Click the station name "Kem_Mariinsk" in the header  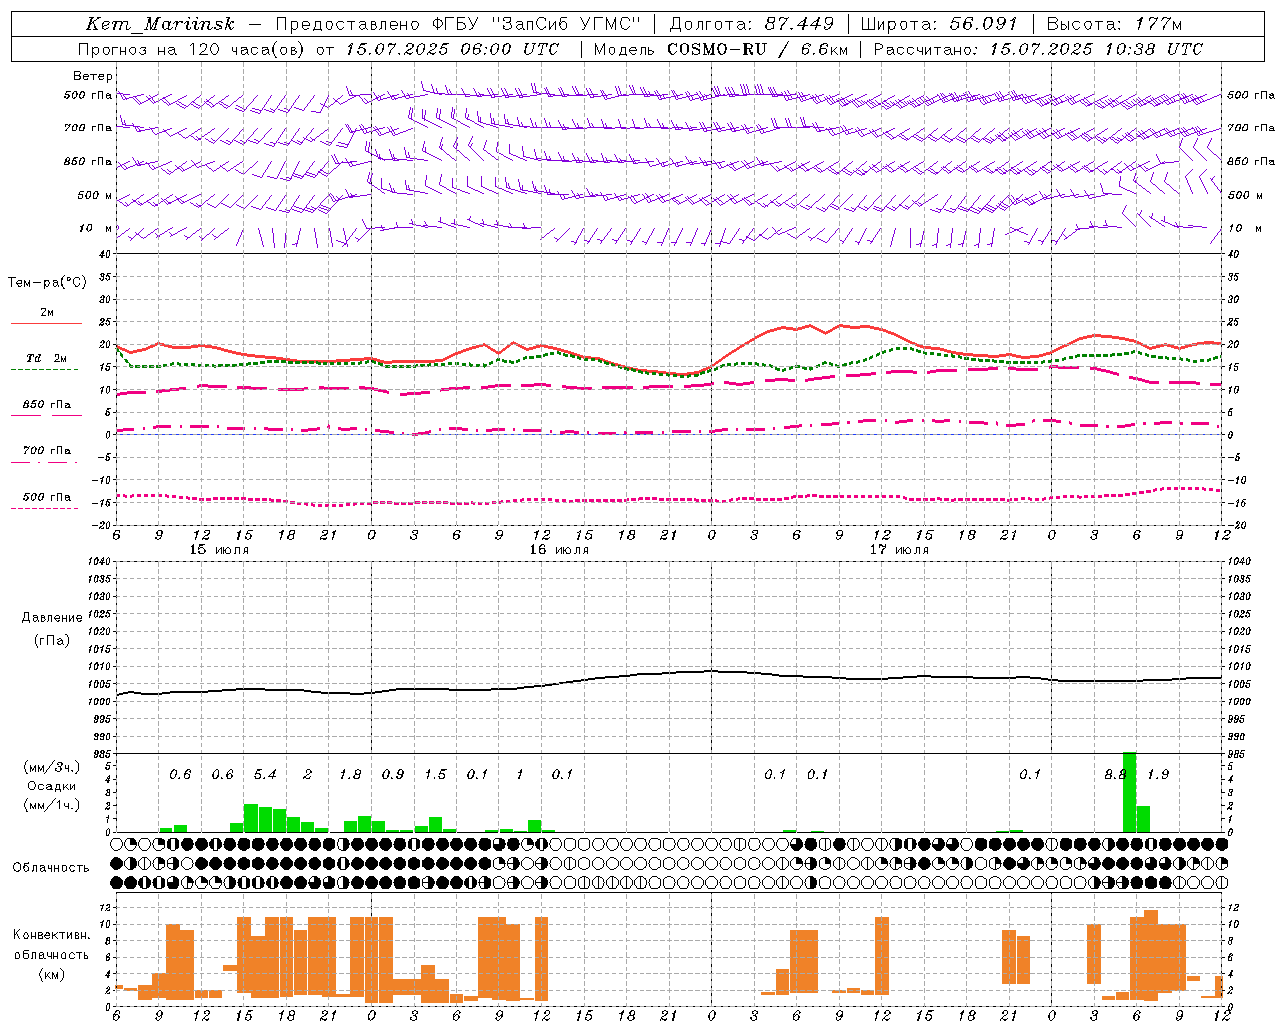[160, 24]
